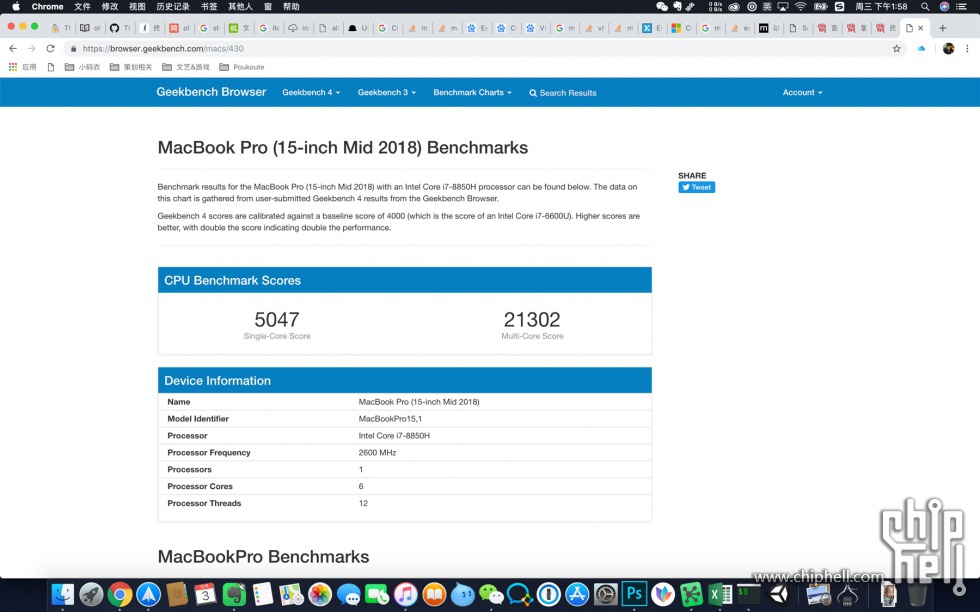
Task: Select the Intel Core i7-8850H processor value
Action: (394, 436)
